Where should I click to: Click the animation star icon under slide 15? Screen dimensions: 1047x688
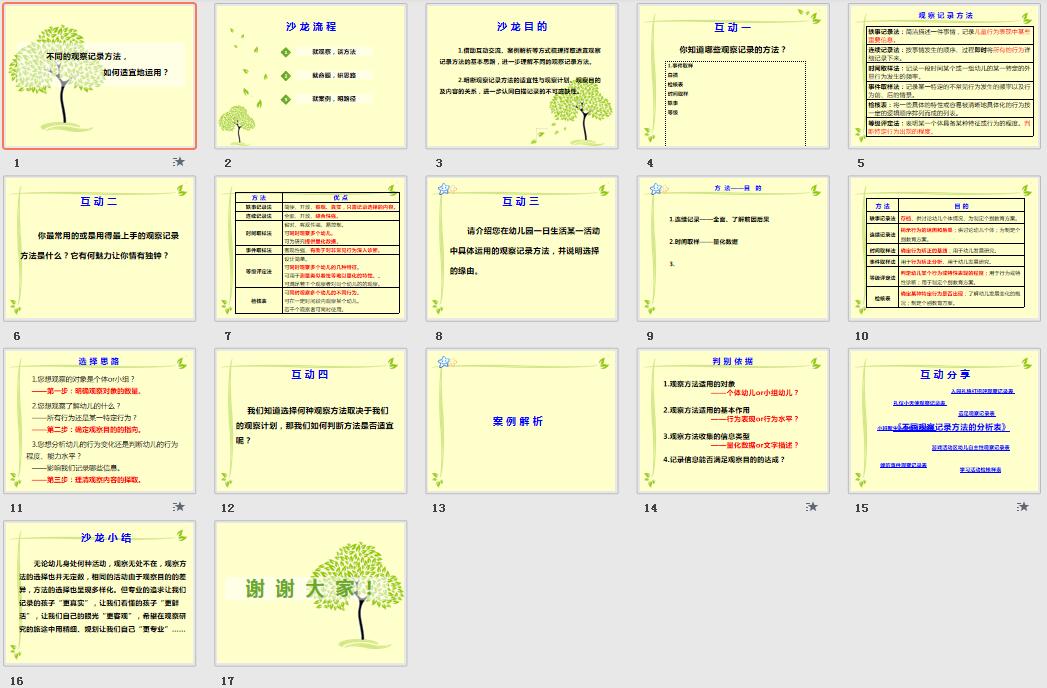[1023, 507]
